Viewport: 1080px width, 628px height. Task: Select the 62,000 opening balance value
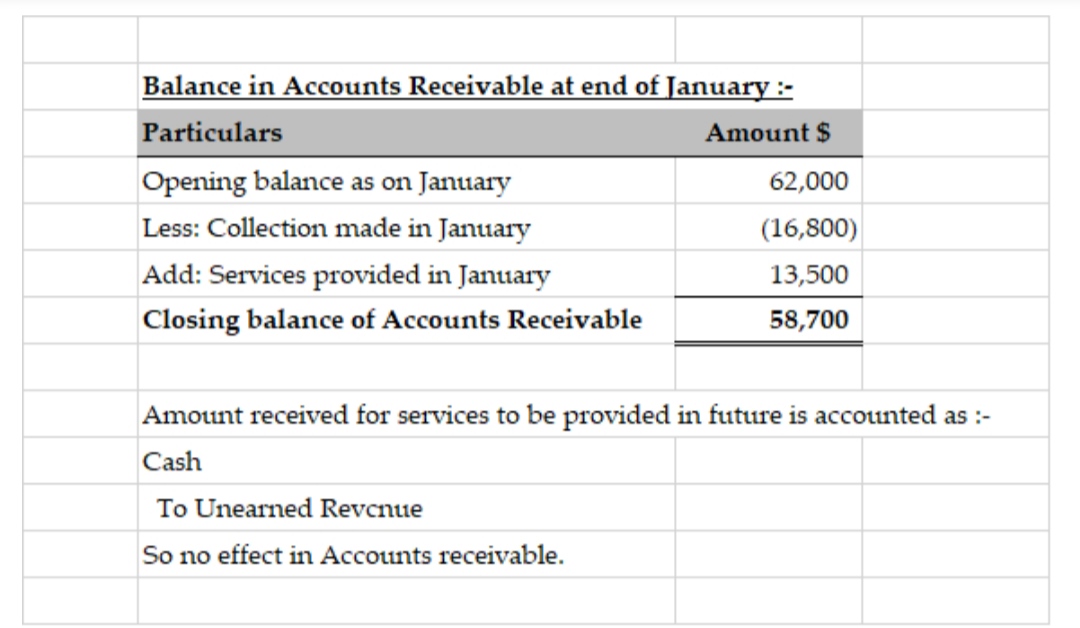point(809,182)
